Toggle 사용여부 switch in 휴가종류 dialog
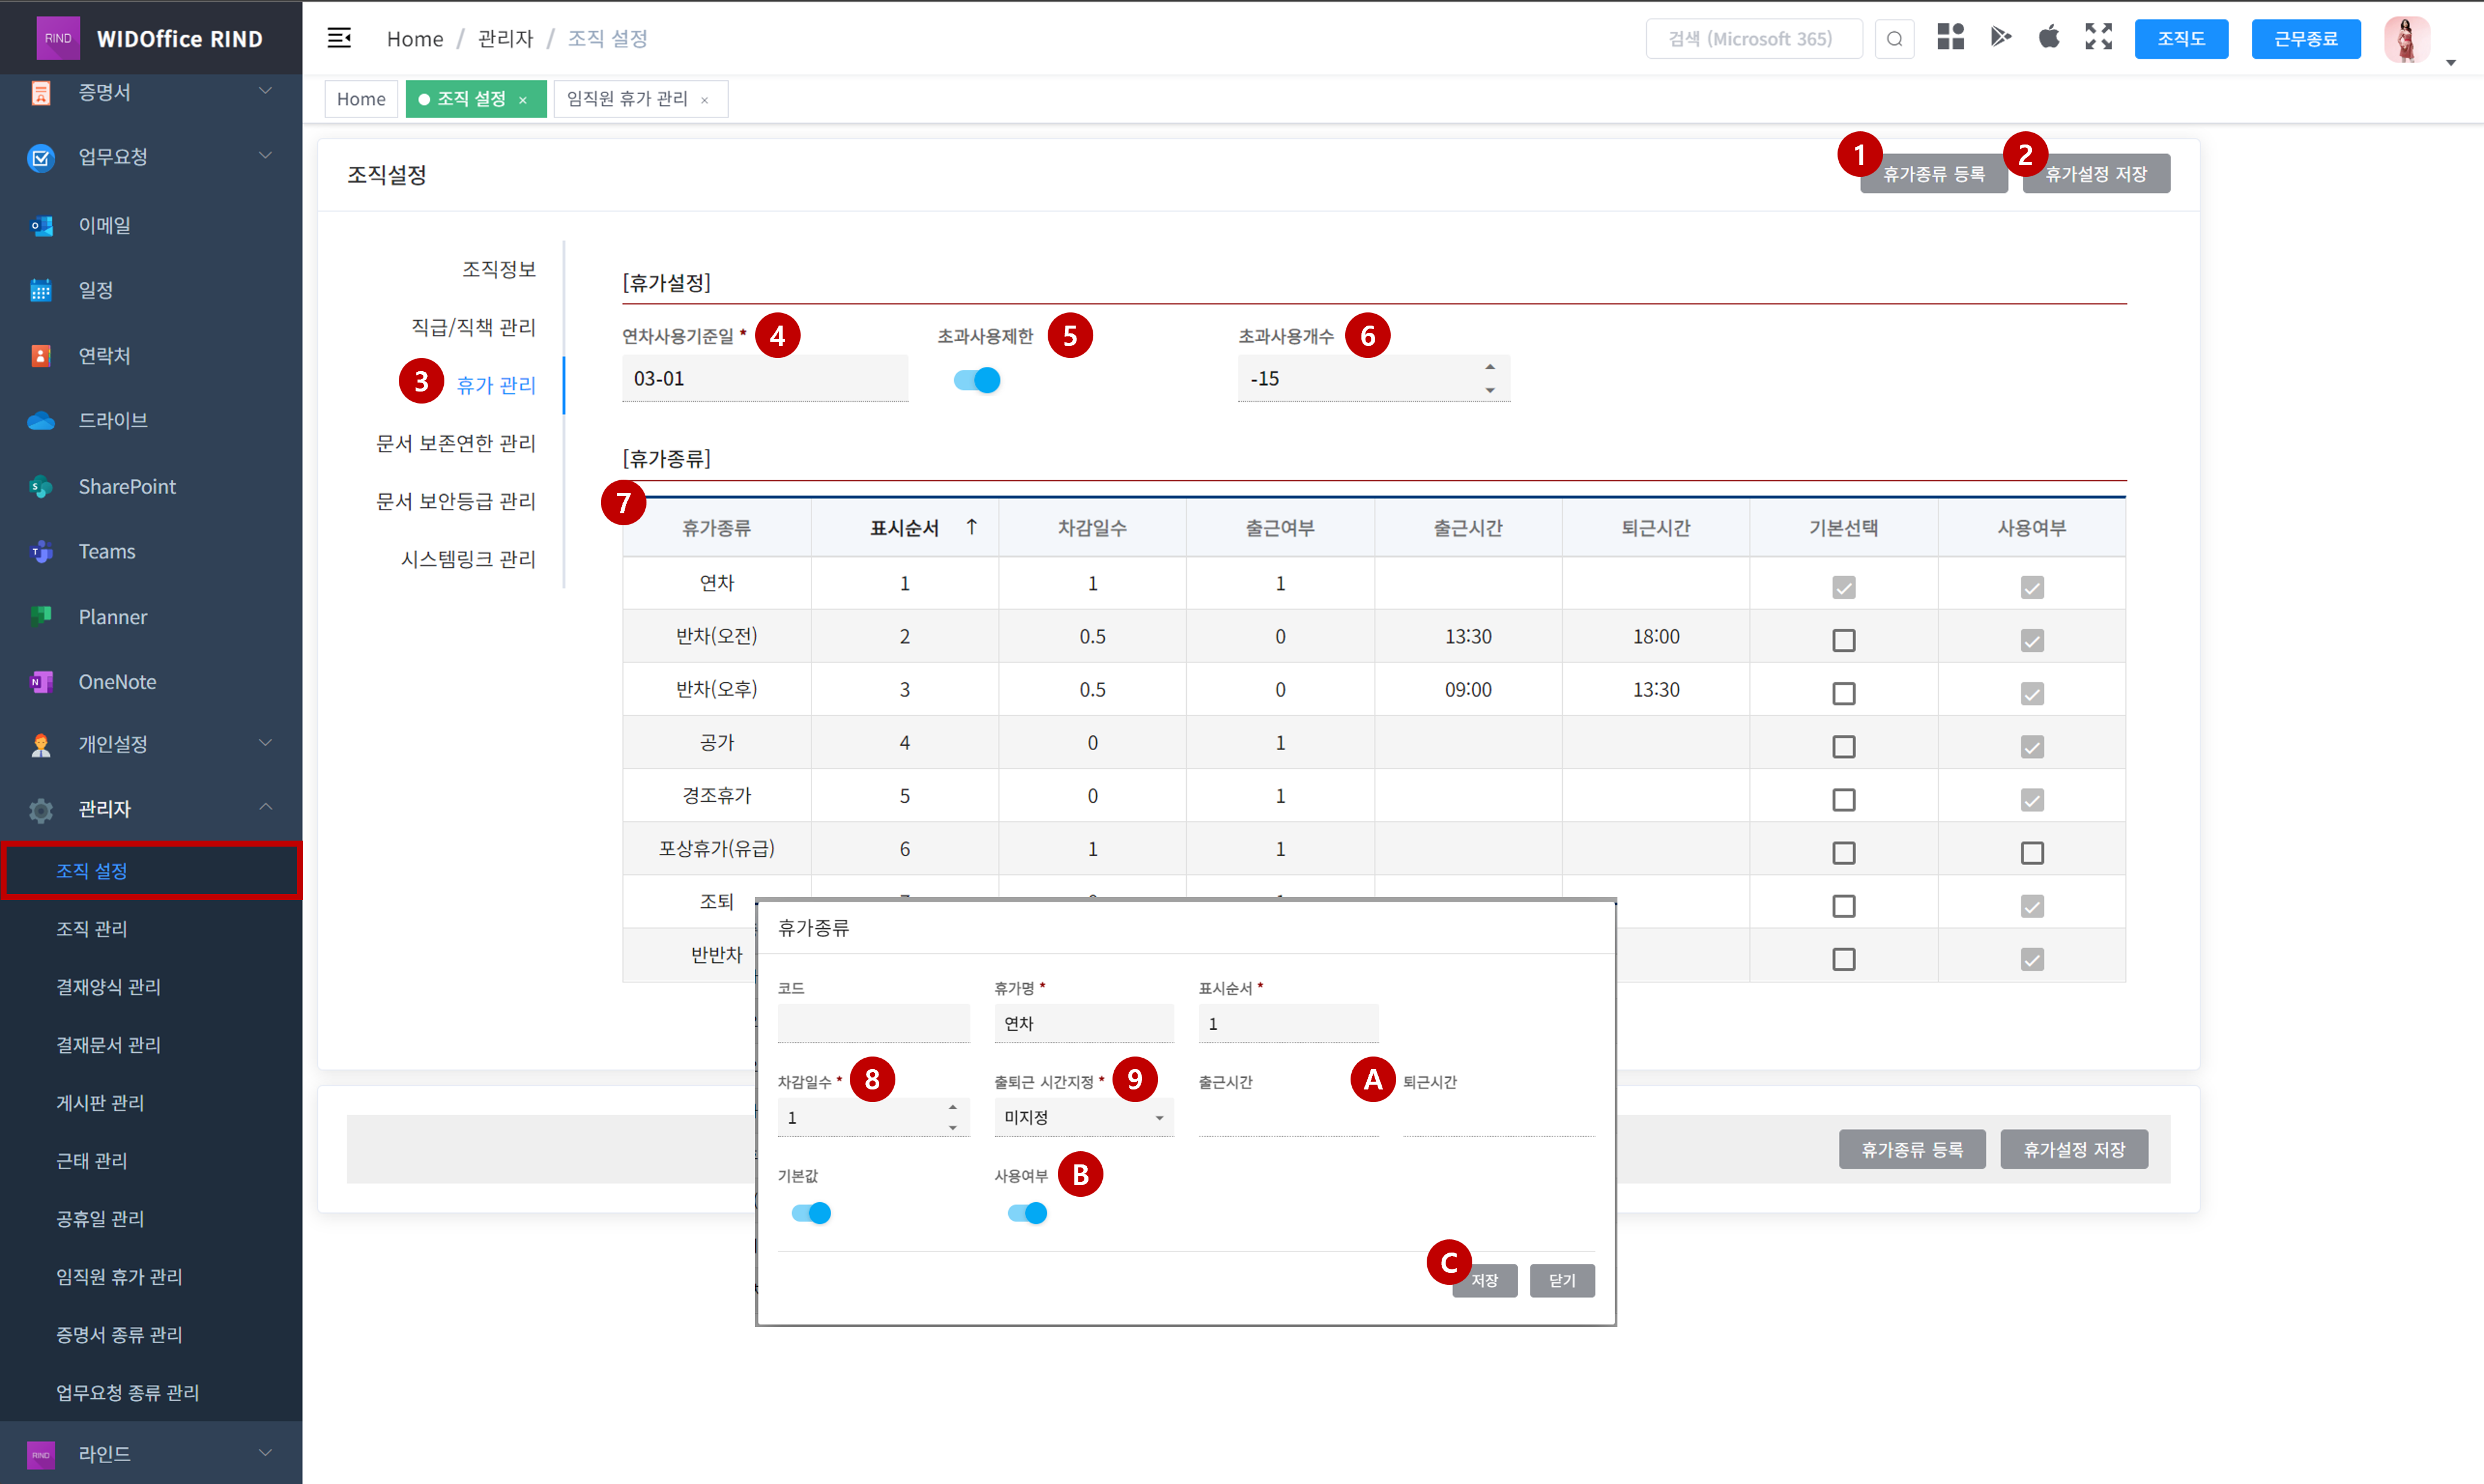This screenshot has width=2484, height=1484. 1027,1213
